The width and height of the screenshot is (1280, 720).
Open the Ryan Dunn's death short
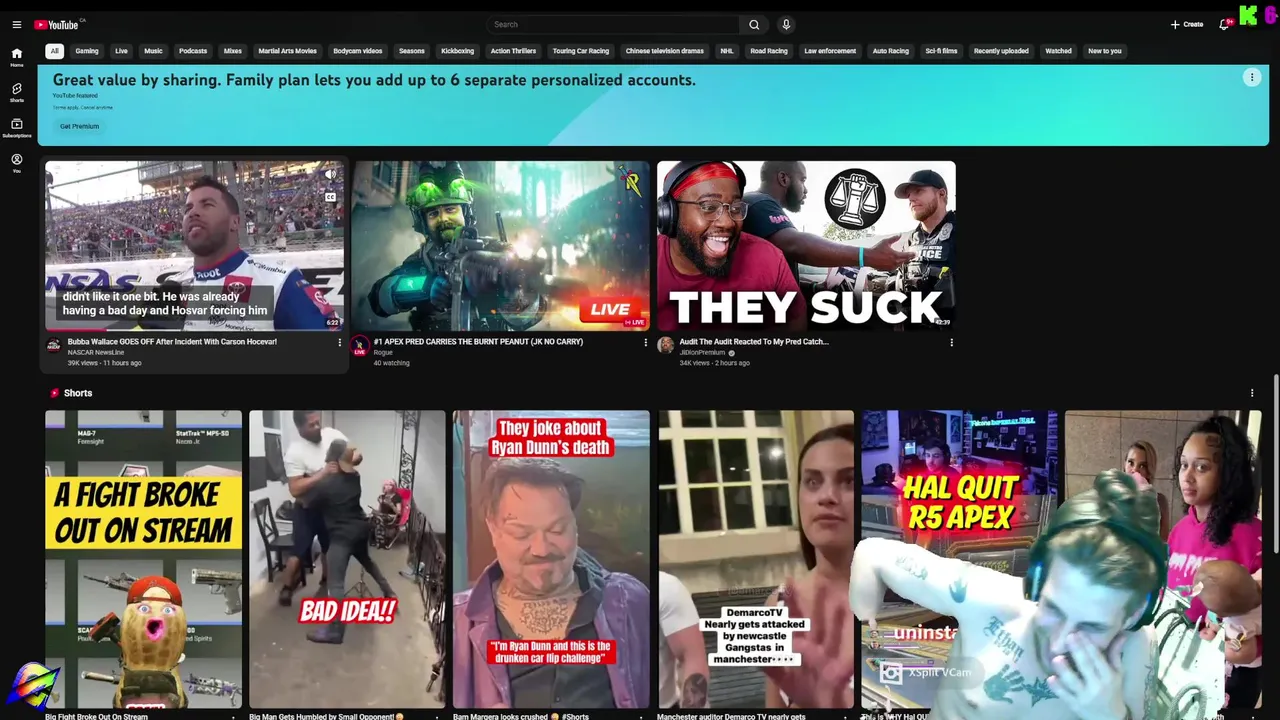point(551,559)
